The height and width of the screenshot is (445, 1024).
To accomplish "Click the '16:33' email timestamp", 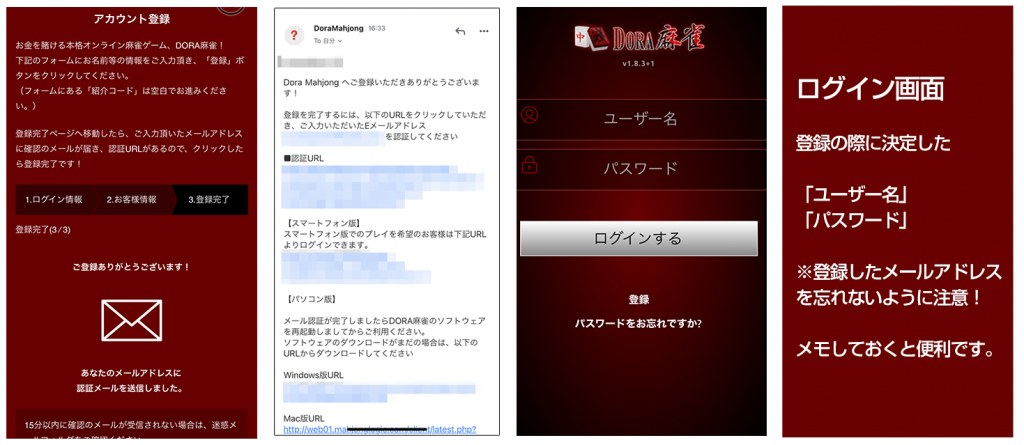I will (377, 29).
